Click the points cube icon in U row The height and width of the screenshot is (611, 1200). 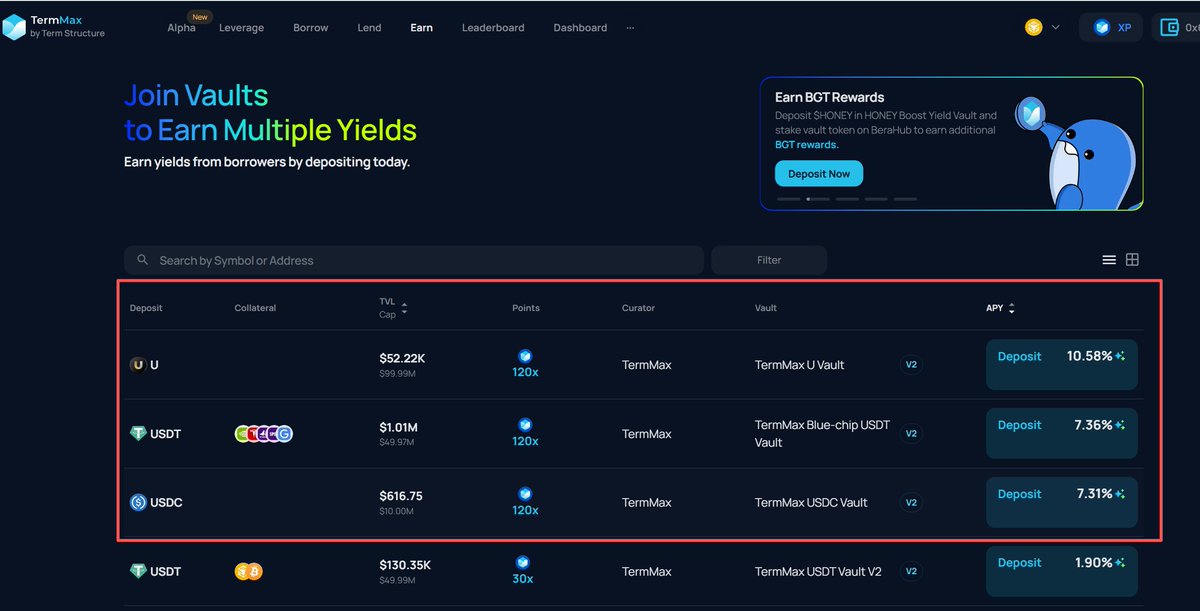pos(525,356)
